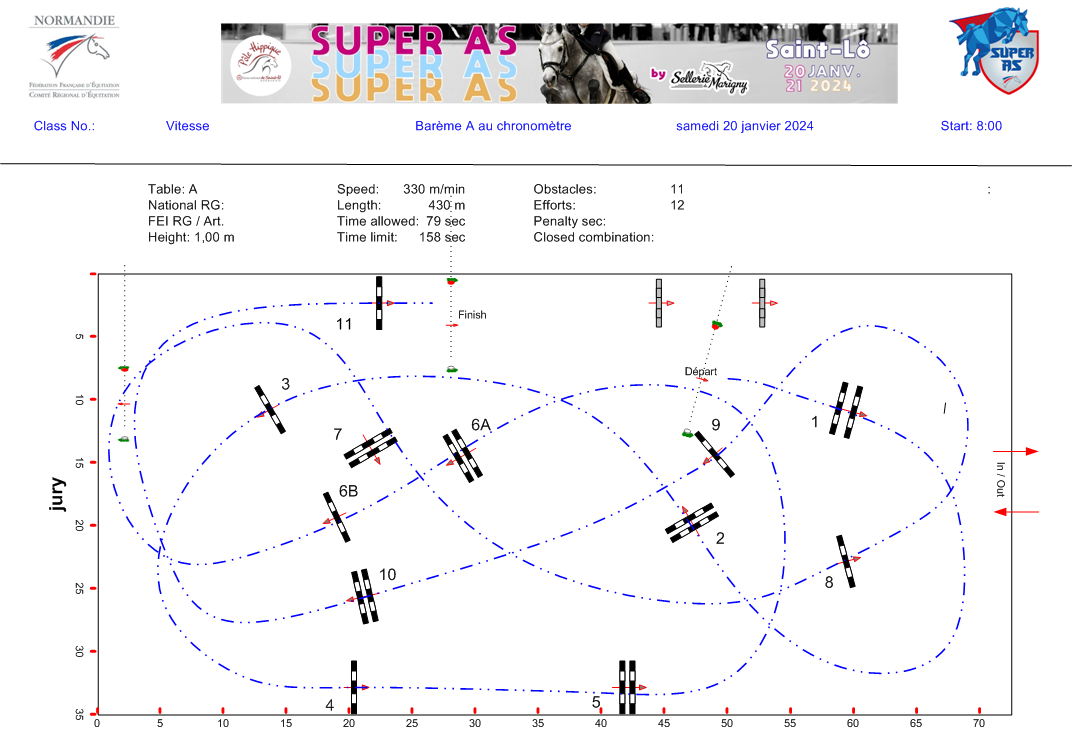Select combination element 6B
Viewport: 1072px width, 731px height.
click(x=336, y=516)
